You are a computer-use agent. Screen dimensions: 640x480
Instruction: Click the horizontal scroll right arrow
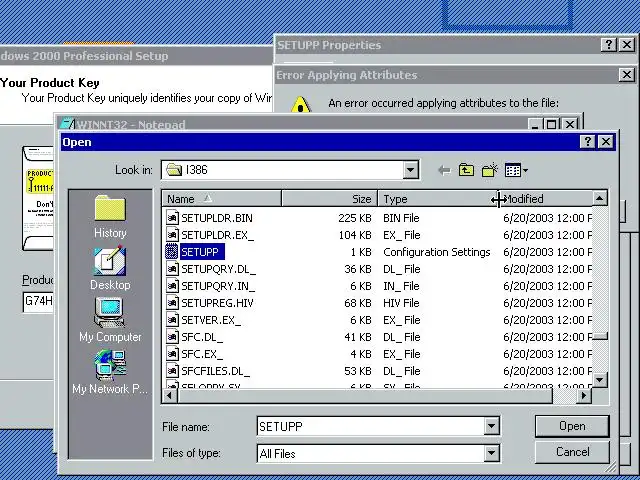pos(584,395)
